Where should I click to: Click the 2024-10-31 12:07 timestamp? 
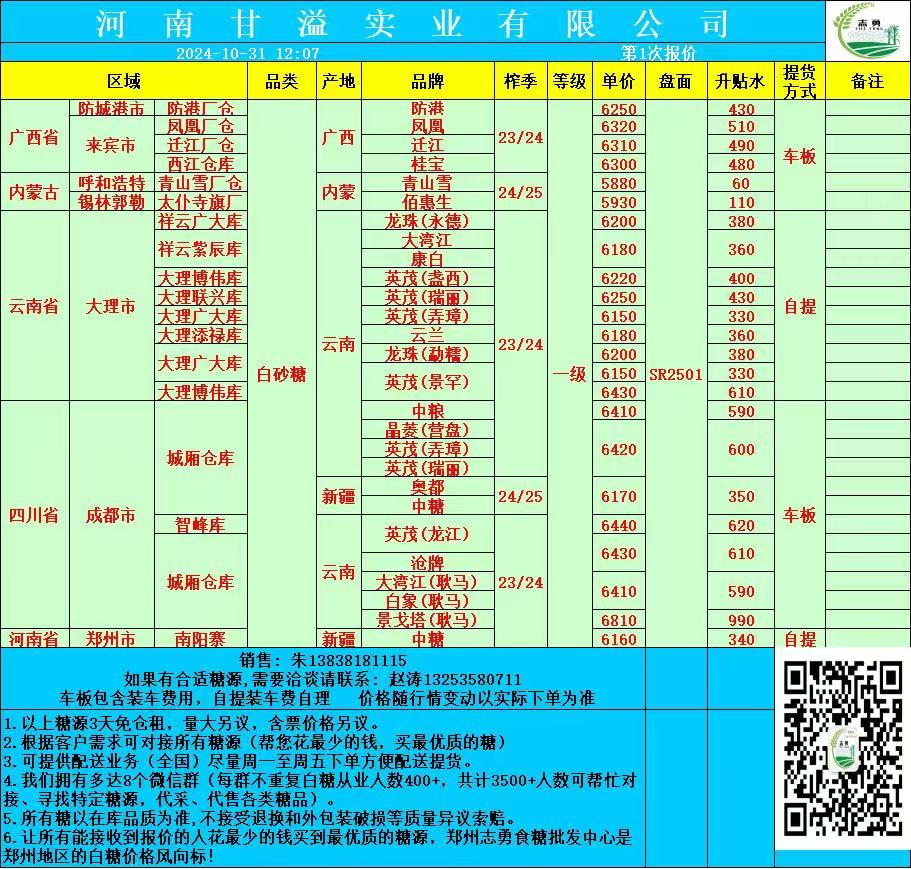(x=247, y=53)
